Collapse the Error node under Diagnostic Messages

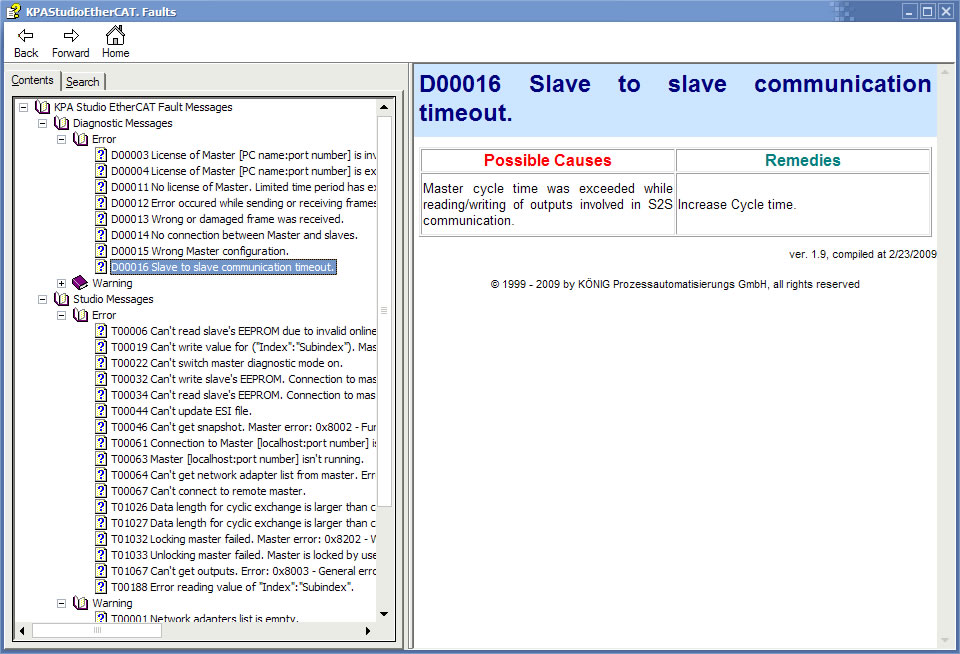tap(62, 139)
